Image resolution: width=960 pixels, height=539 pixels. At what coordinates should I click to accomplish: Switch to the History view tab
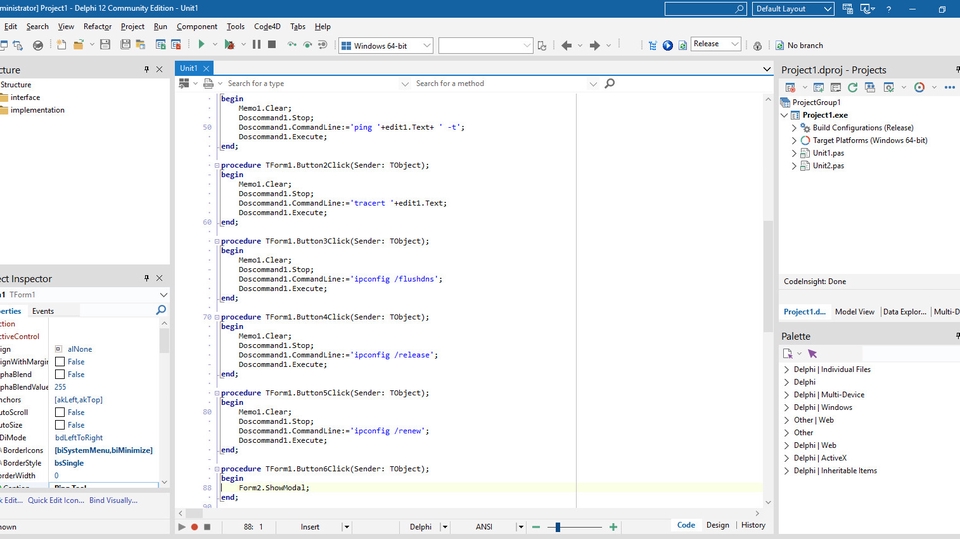753,525
